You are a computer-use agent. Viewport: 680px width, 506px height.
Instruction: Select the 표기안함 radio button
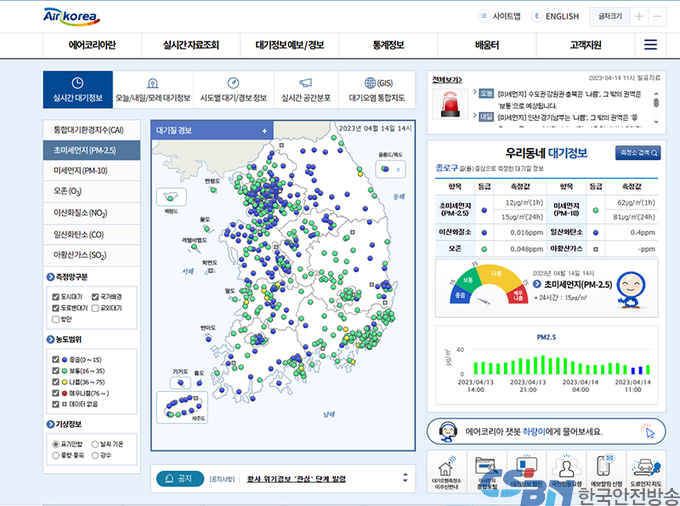pyautogui.click(x=56, y=444)
